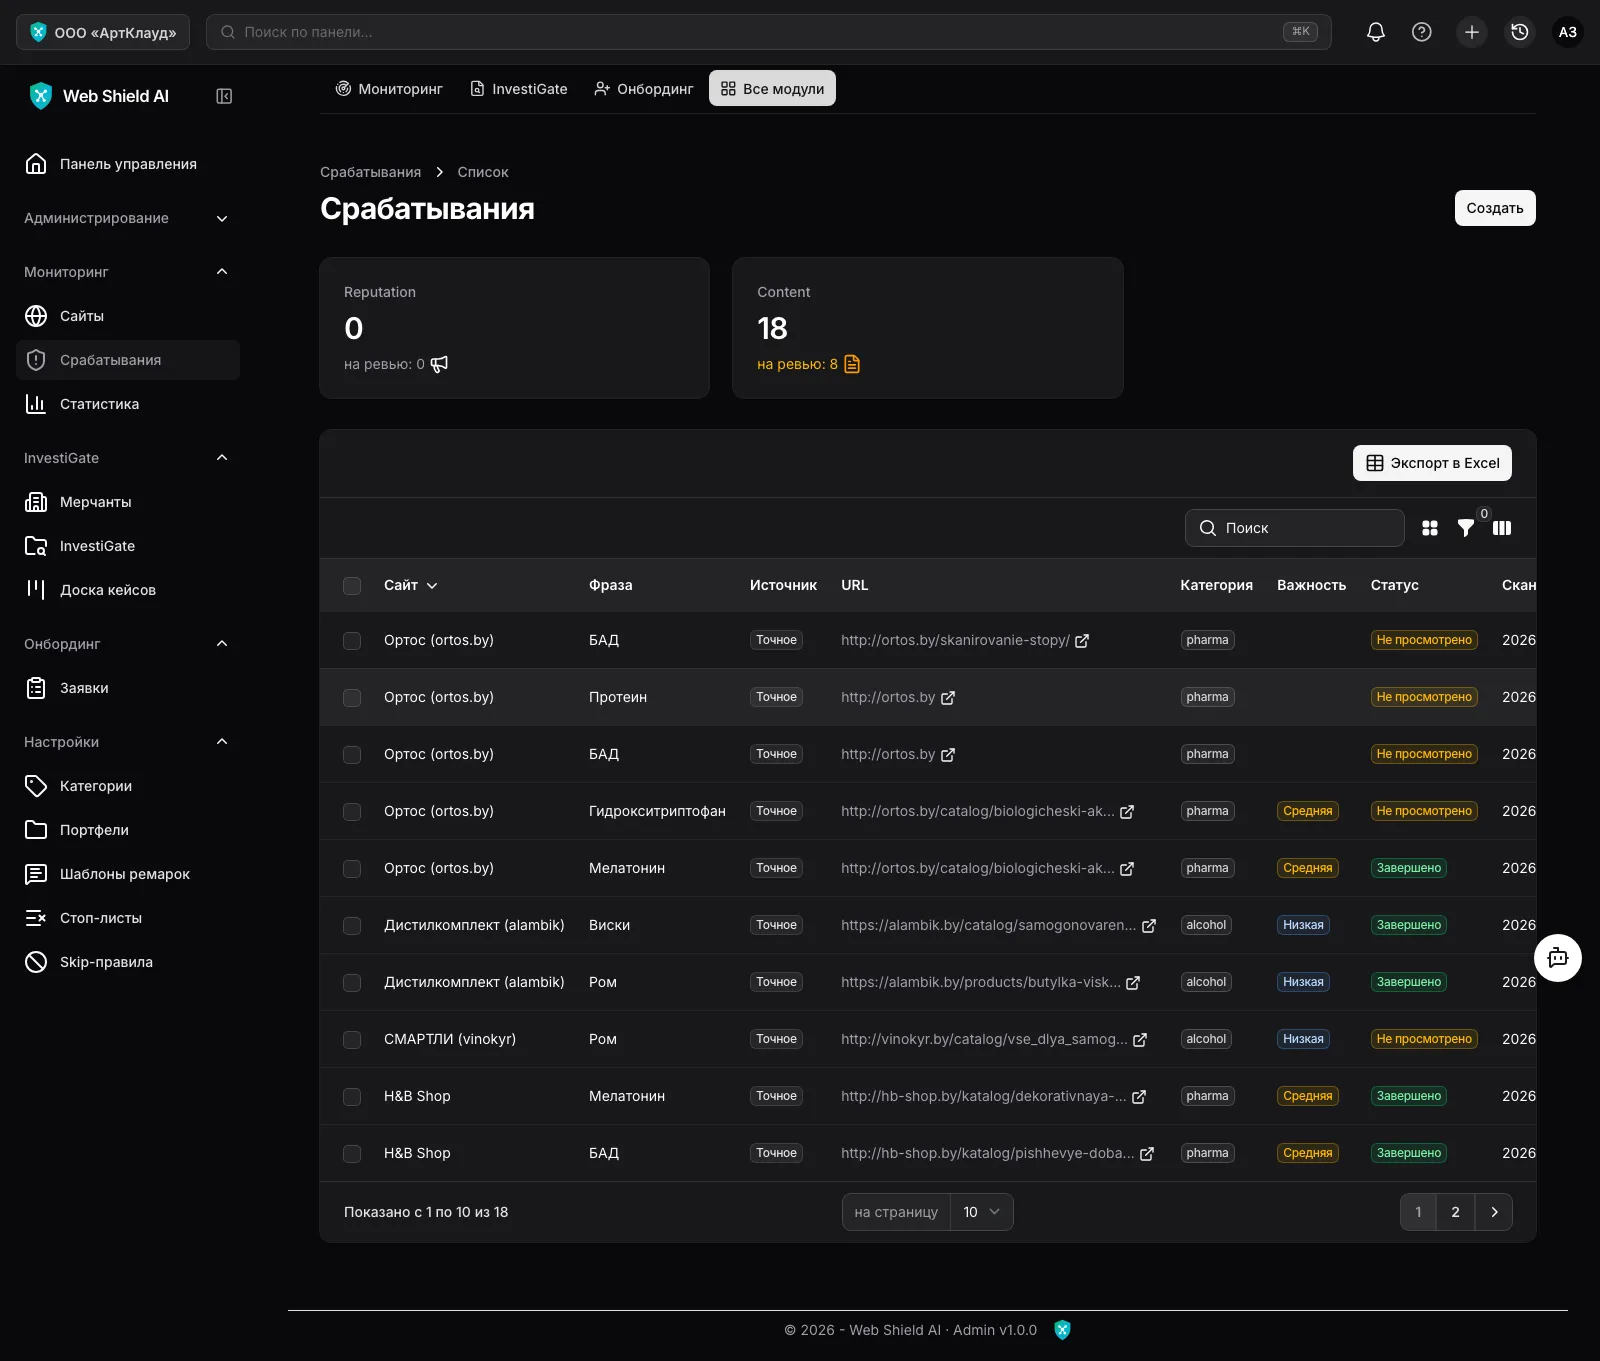
Task: Tick the select-all checkbox in header
Action: 352,586
